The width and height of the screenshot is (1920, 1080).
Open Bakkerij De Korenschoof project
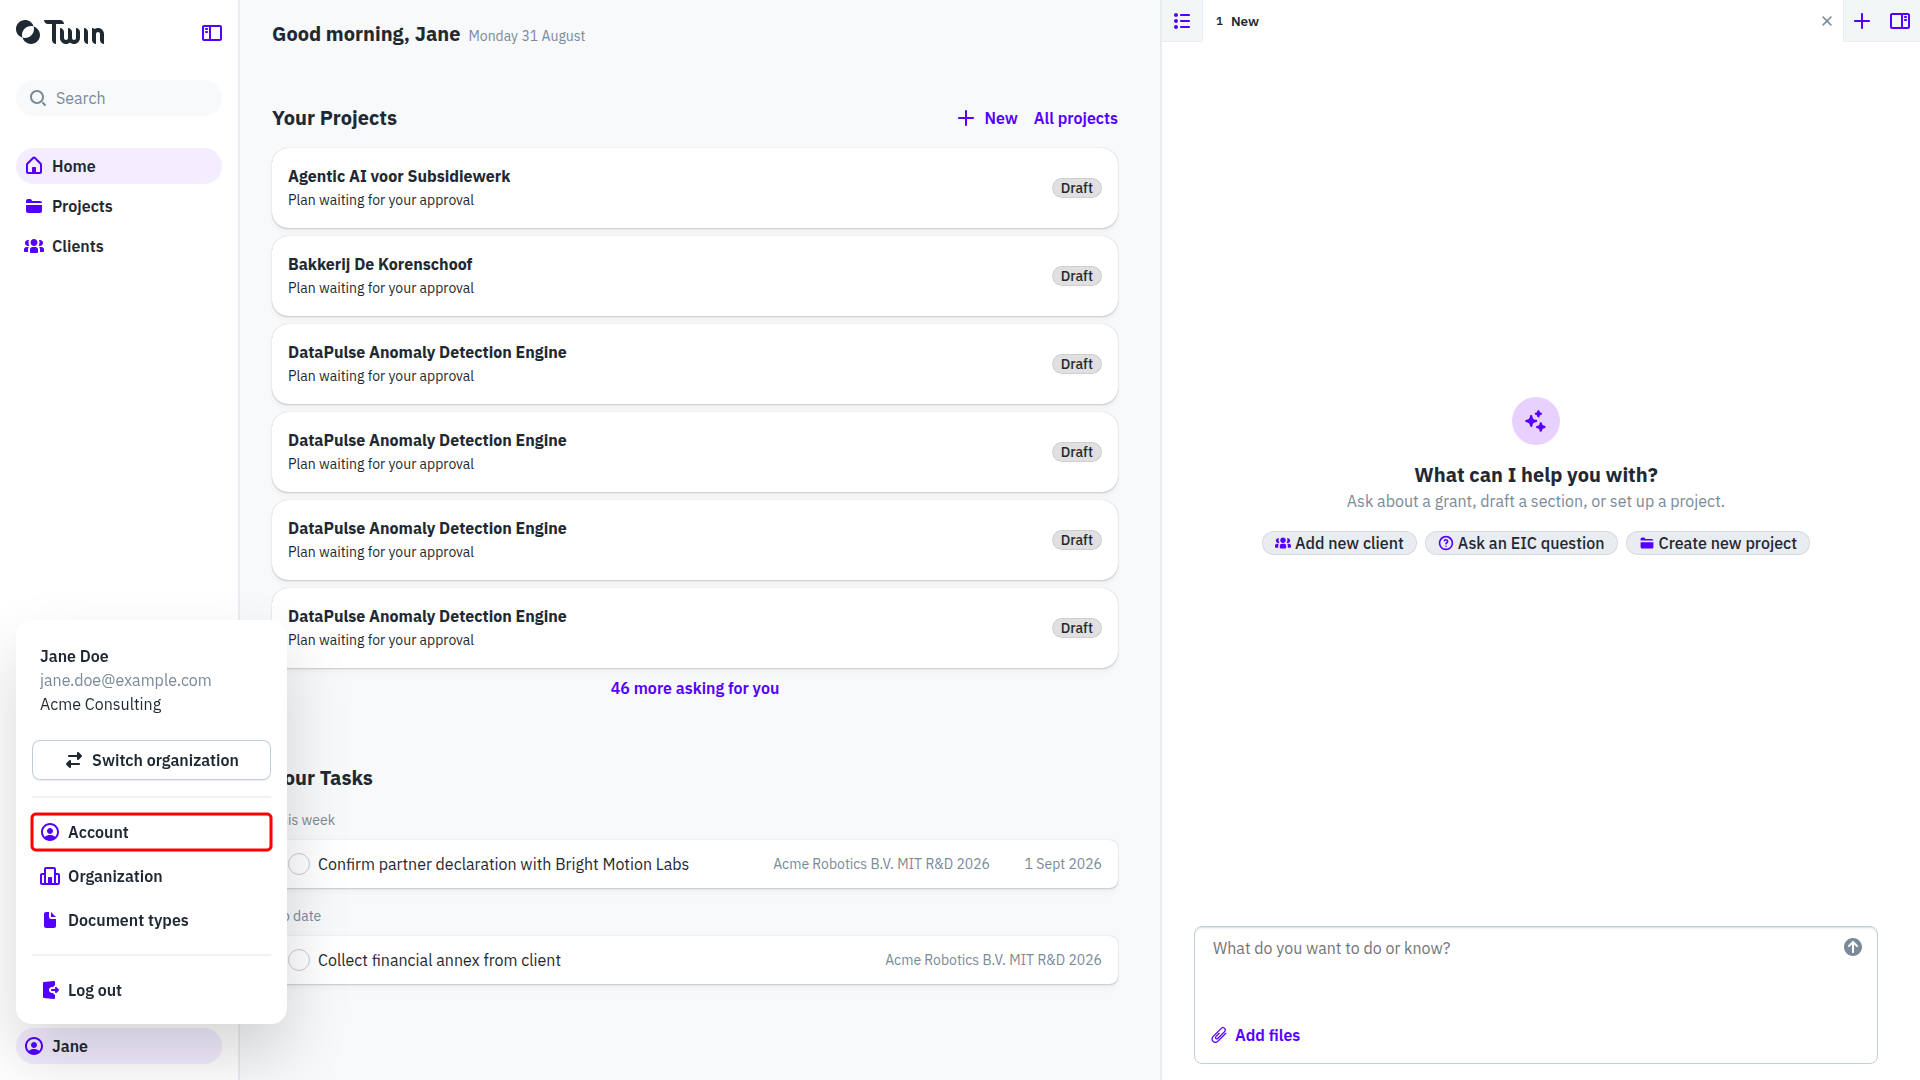tap(695, 276)
